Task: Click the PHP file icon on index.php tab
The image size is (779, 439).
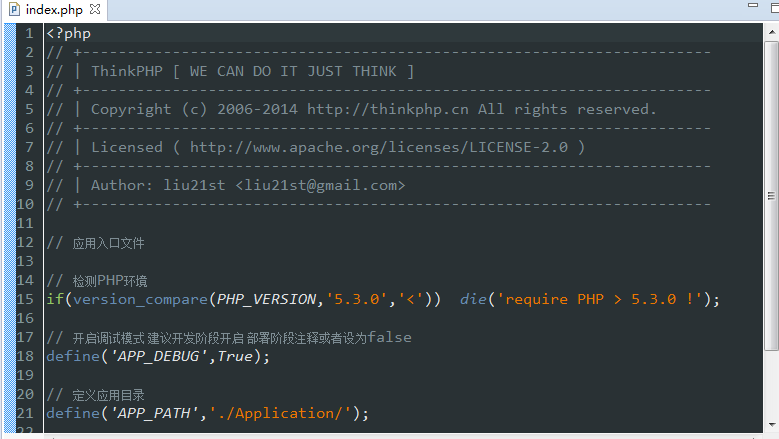Action: (x=14, y=9)
